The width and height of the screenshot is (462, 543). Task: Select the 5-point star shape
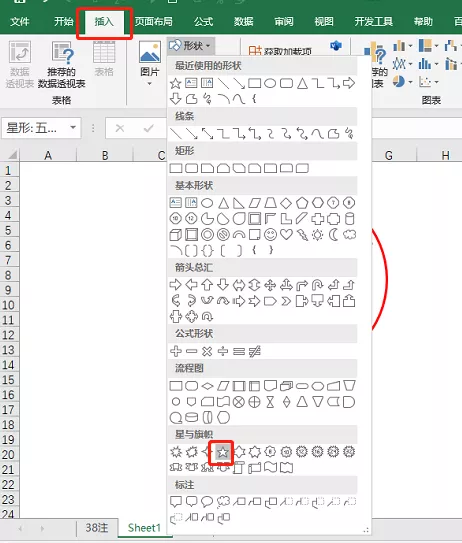223,452
